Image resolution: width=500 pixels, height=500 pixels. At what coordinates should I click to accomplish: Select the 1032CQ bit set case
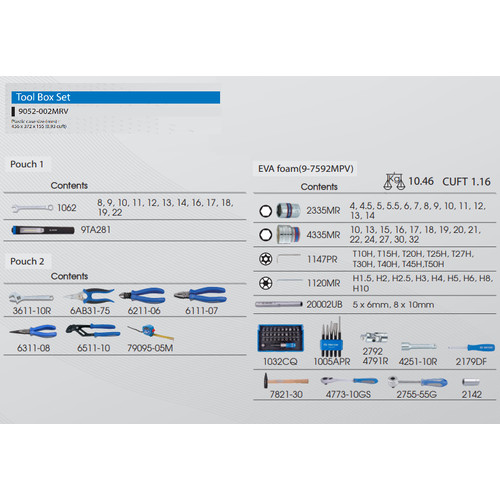point(280,338)
